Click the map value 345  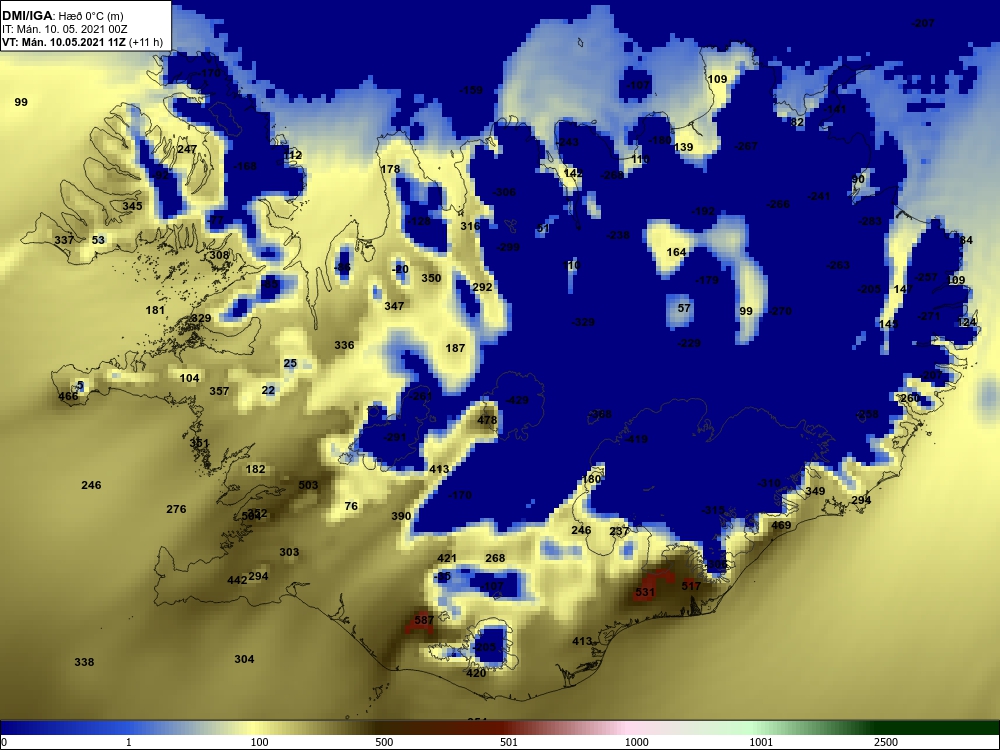point(132,206)
